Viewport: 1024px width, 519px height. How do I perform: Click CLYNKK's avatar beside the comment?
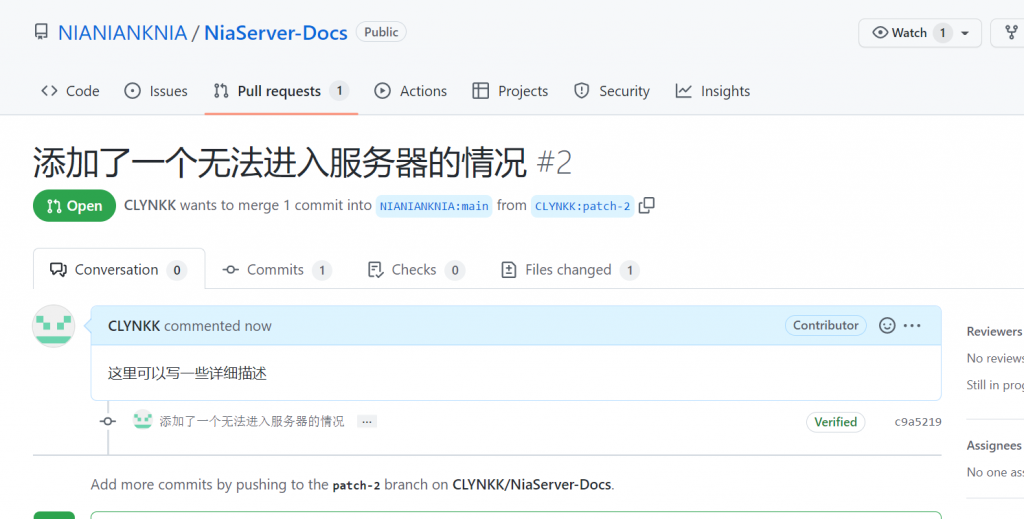click(54, 326)
